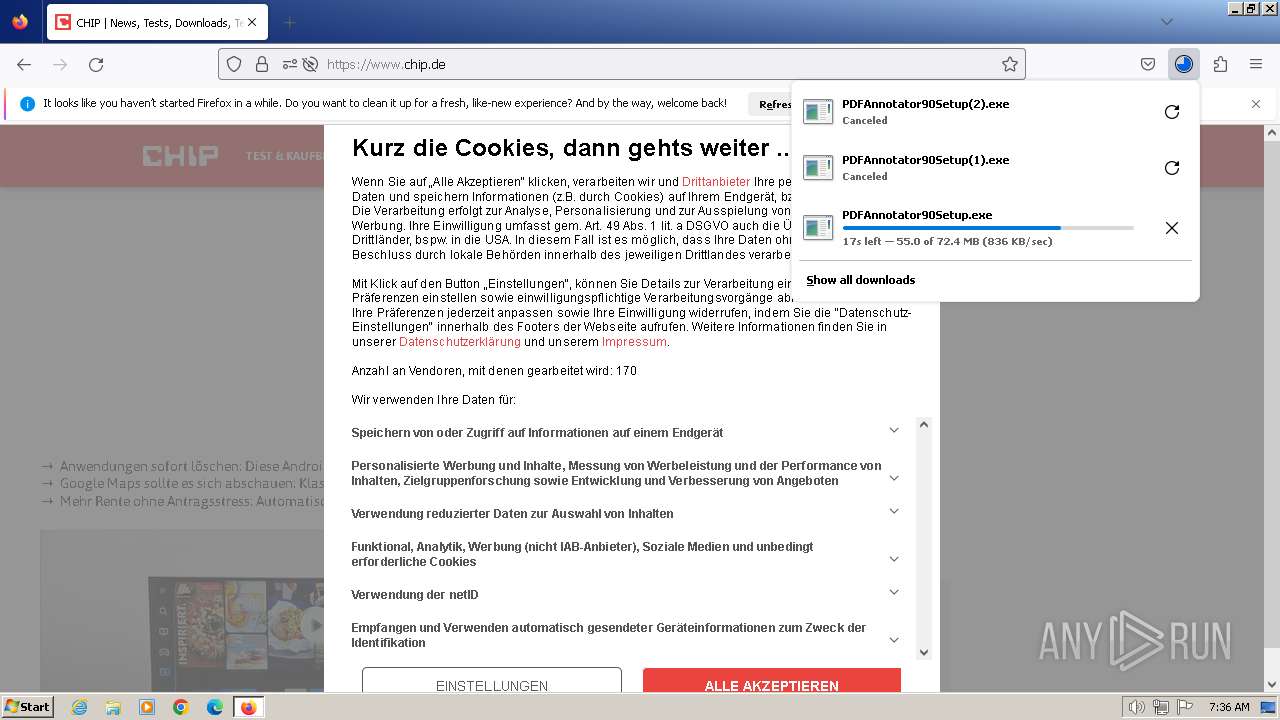
Task: Expand 'Funktional, Analytik, Werbung' section
Action: (x=894, y=559)
